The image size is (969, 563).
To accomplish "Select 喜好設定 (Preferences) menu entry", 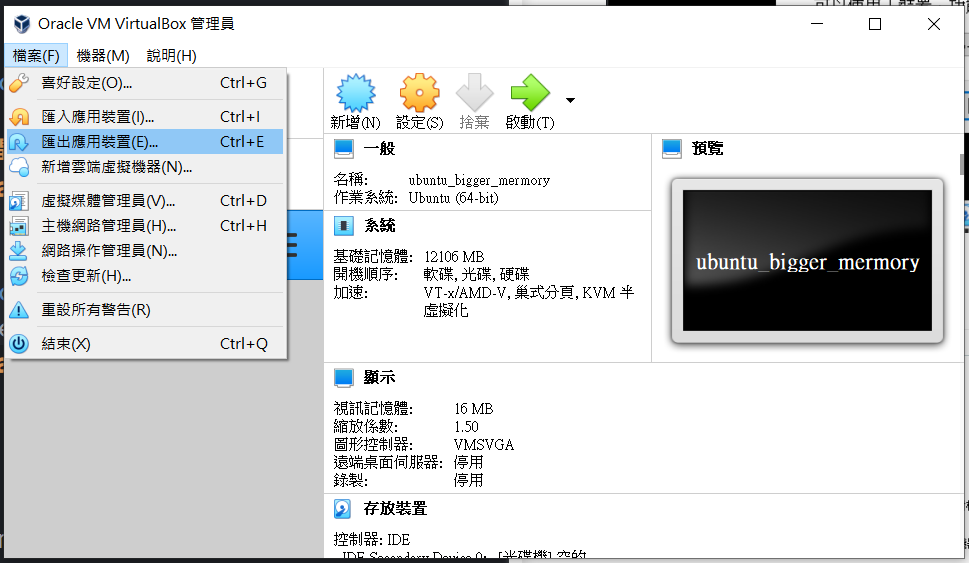I will pos(86,83).
